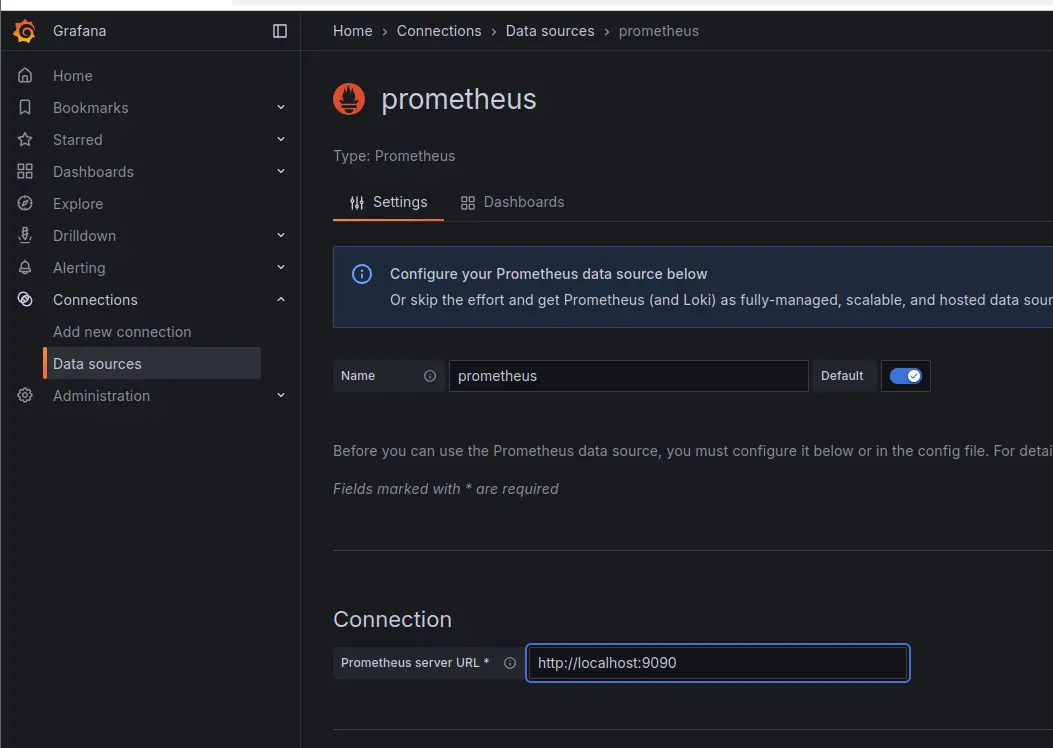This screenshot has width=1053, height=748.
Task: Click the Alerting bell icon
Action: click(x=25, y=268)
